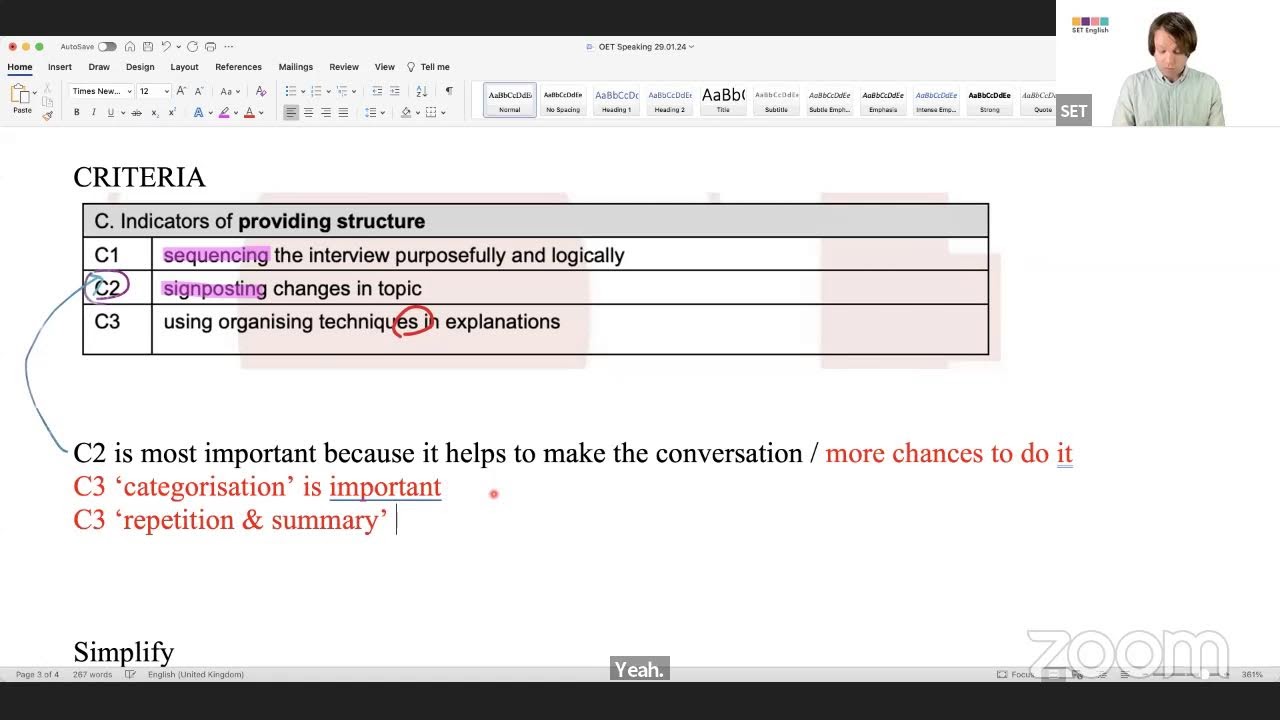The image size is (1280, 720).
Task: Open line spacing options
Action: point(370,113)
